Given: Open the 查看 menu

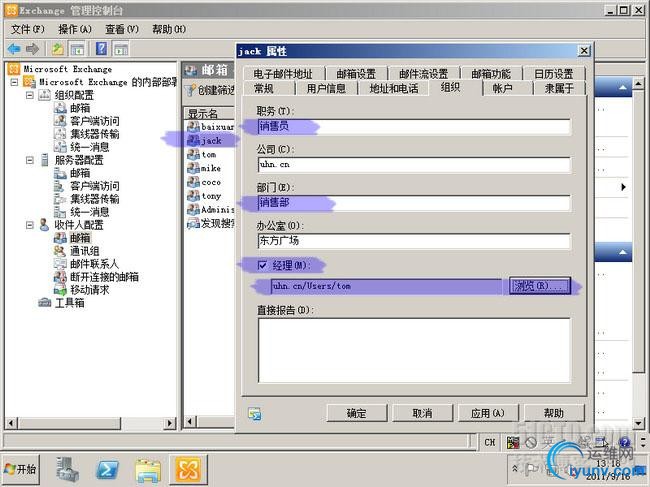Looking at the screenshot, I should [121, 29].
